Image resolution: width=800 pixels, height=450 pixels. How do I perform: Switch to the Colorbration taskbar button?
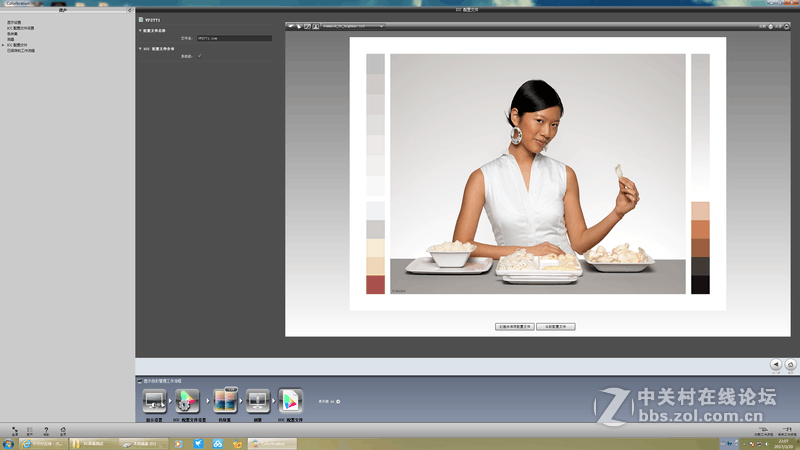coord(272,444)
